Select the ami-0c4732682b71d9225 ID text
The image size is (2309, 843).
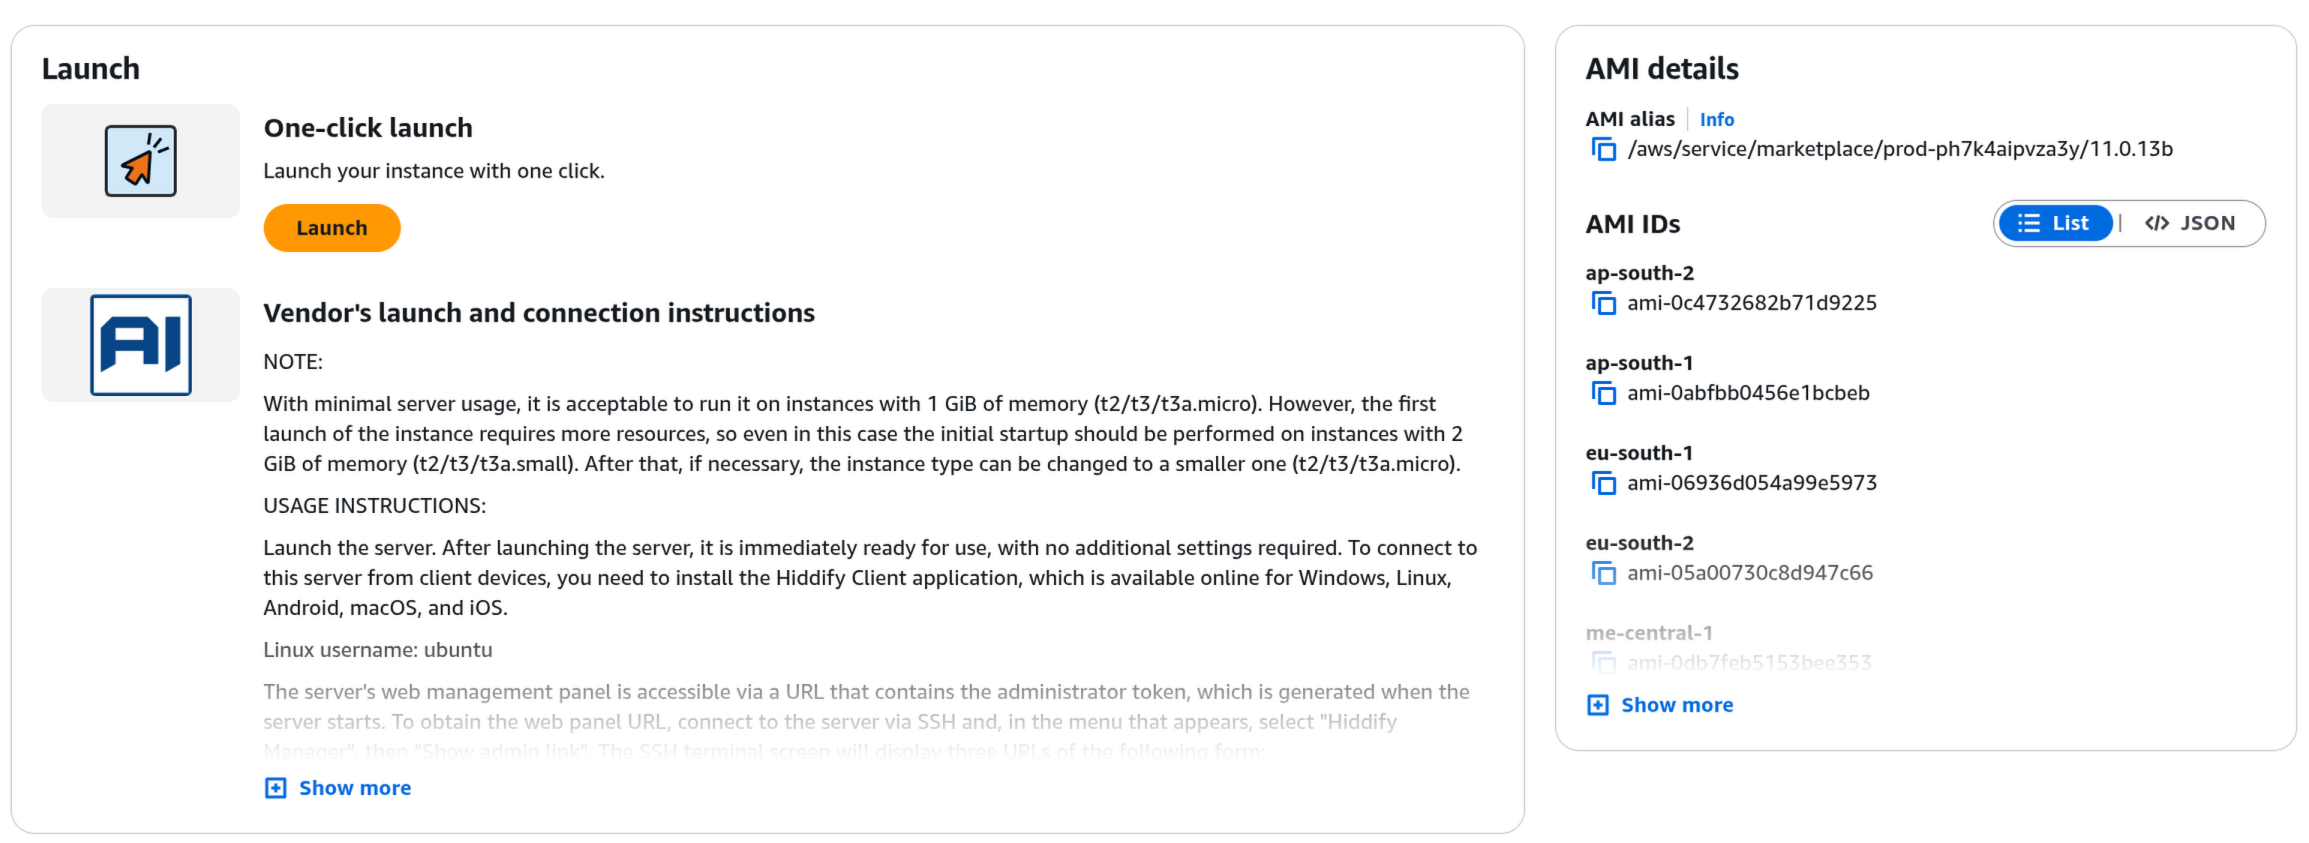tap(1750, 303)
